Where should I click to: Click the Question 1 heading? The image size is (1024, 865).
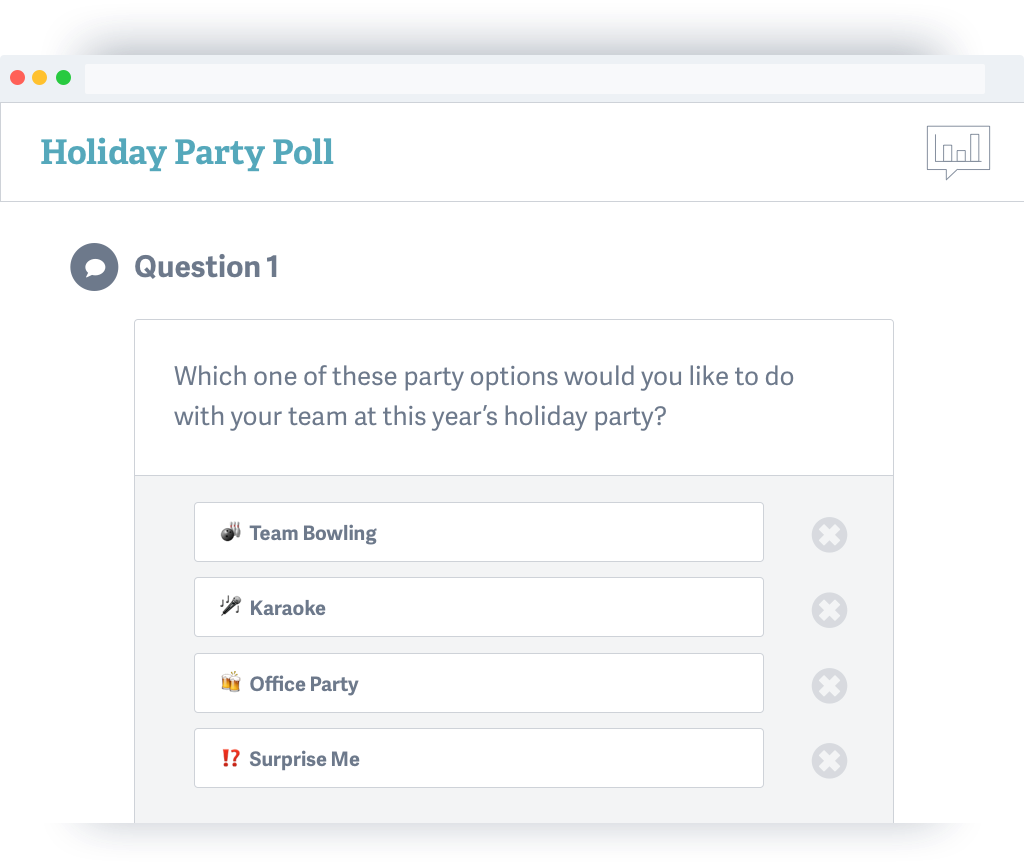[206, 267]
